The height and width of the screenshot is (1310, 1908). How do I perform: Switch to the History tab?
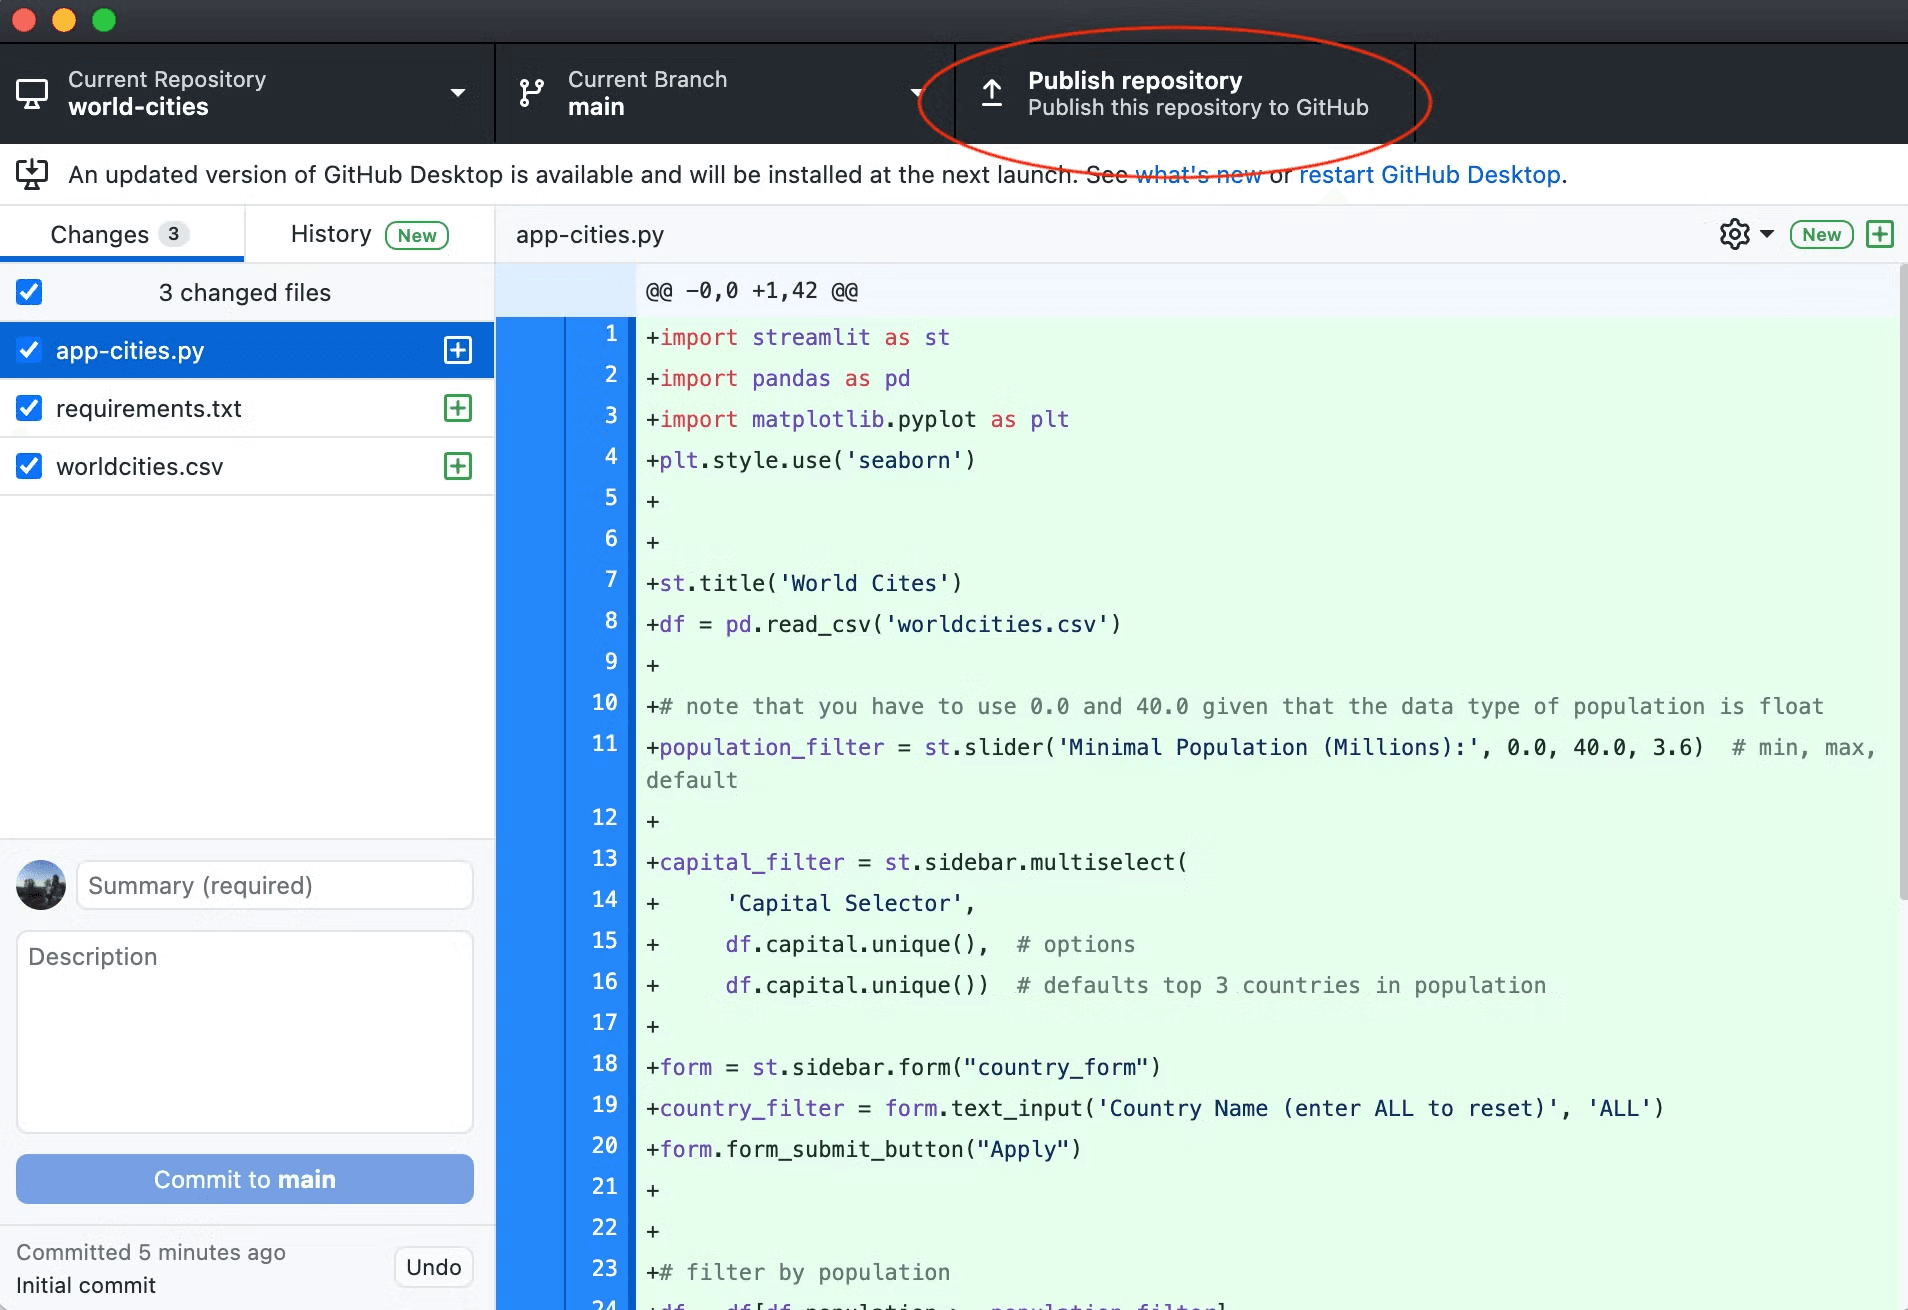click(x=370, y=234)
